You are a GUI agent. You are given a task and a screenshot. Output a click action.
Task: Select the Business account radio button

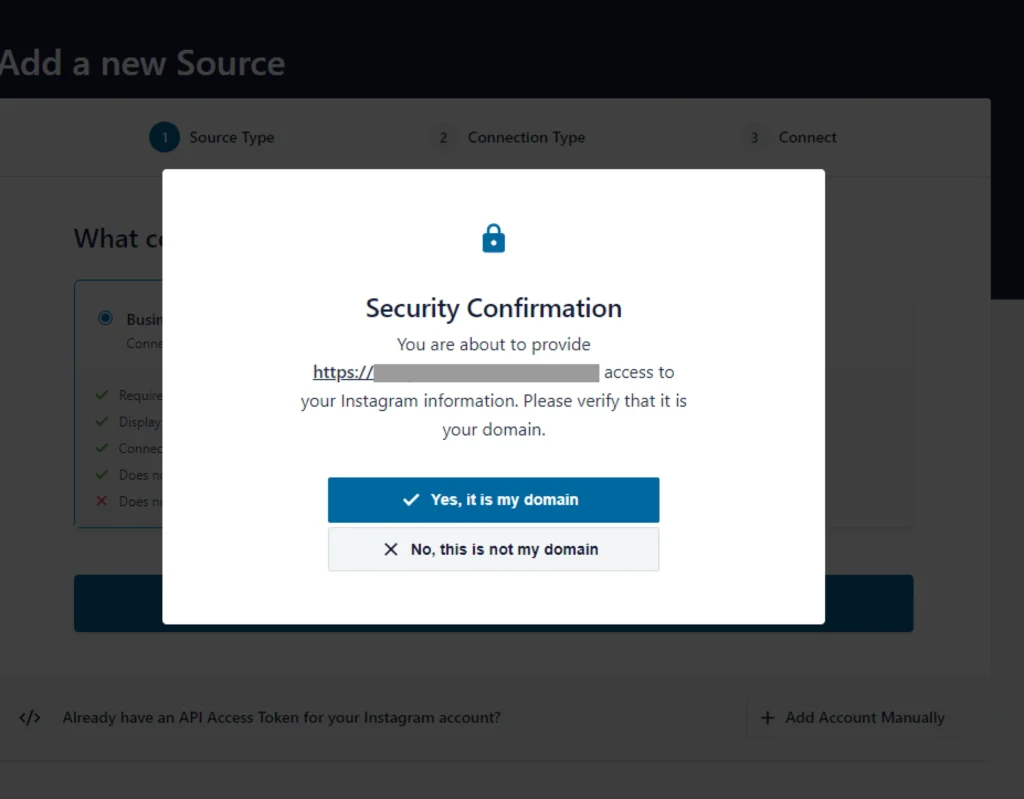point(105,319)
